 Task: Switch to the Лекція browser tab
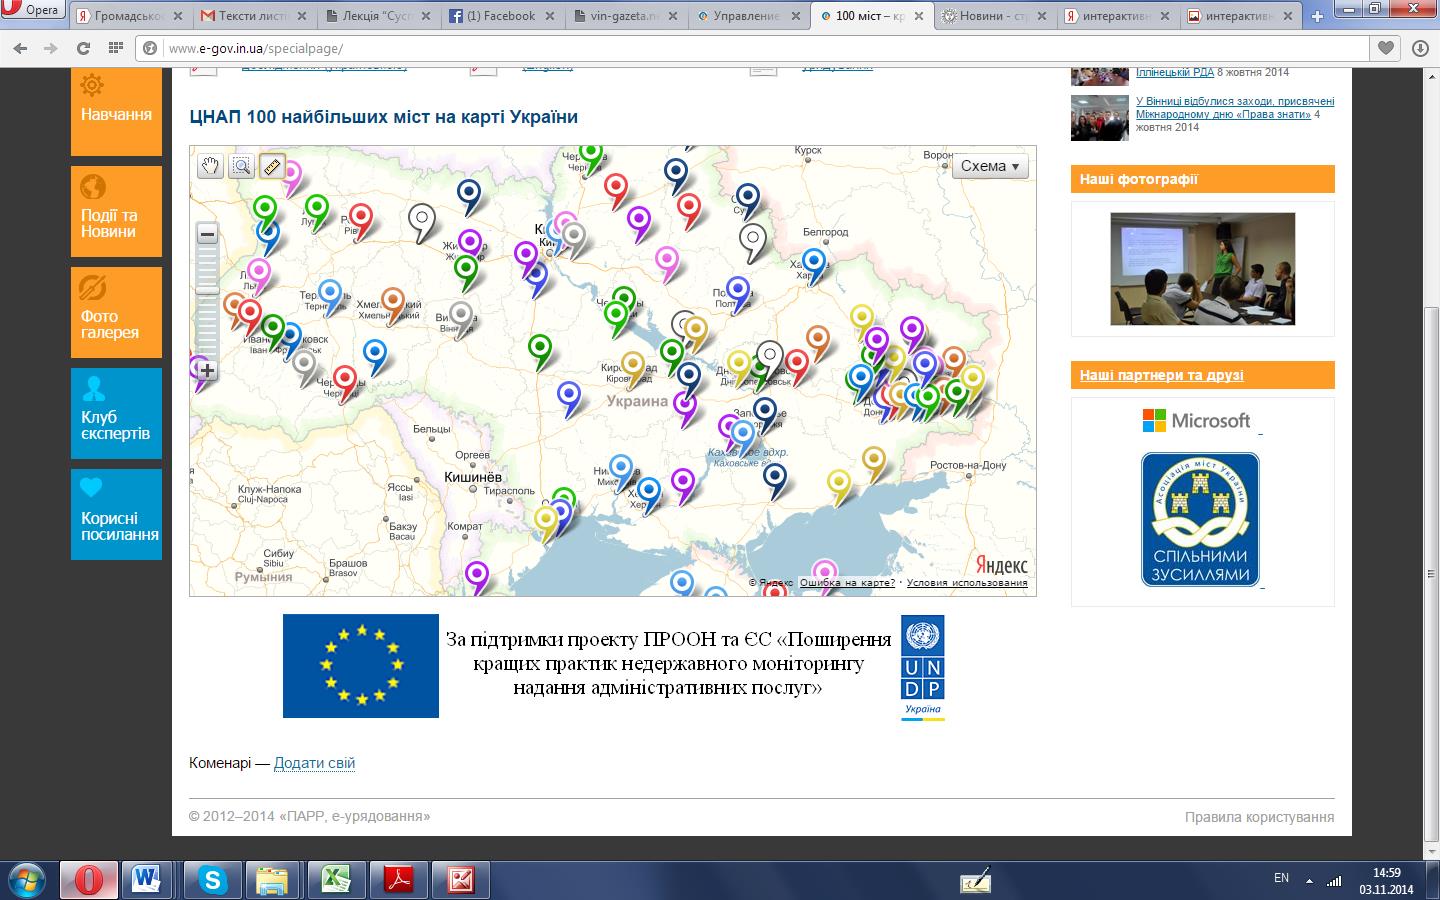click(379, 16)
